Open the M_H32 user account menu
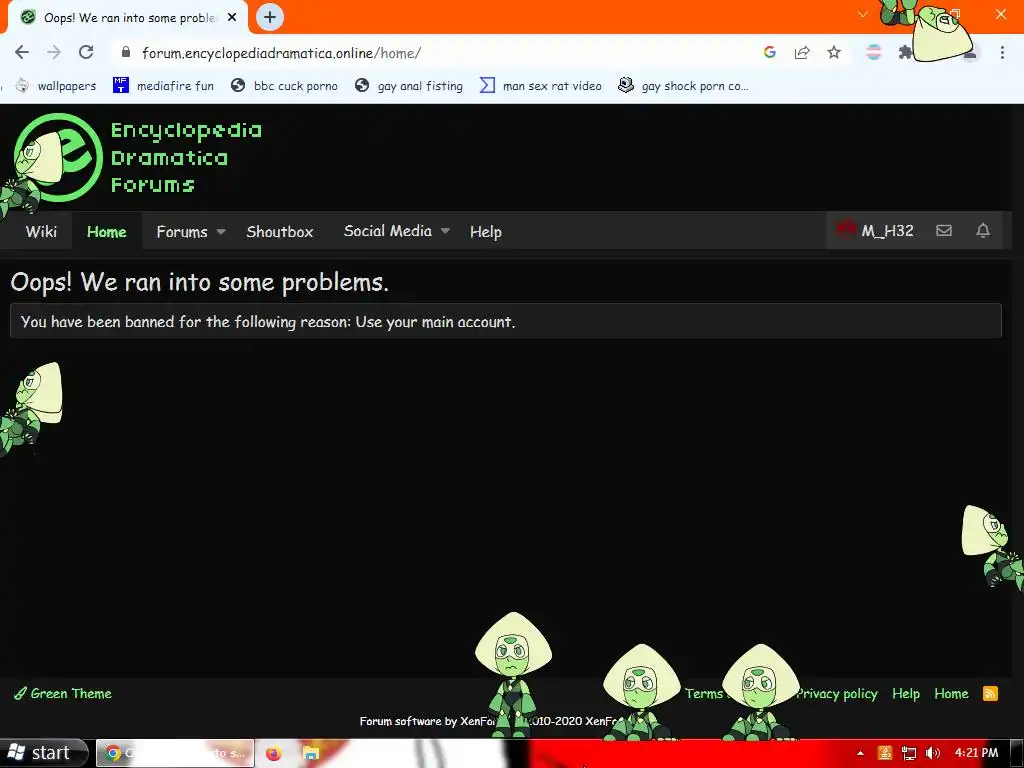 (875, 231)
